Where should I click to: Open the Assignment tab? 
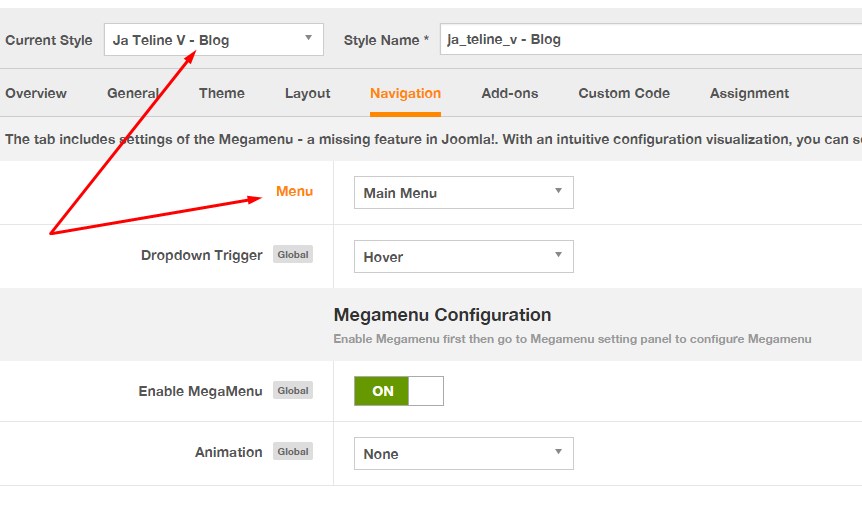[749, 93]
